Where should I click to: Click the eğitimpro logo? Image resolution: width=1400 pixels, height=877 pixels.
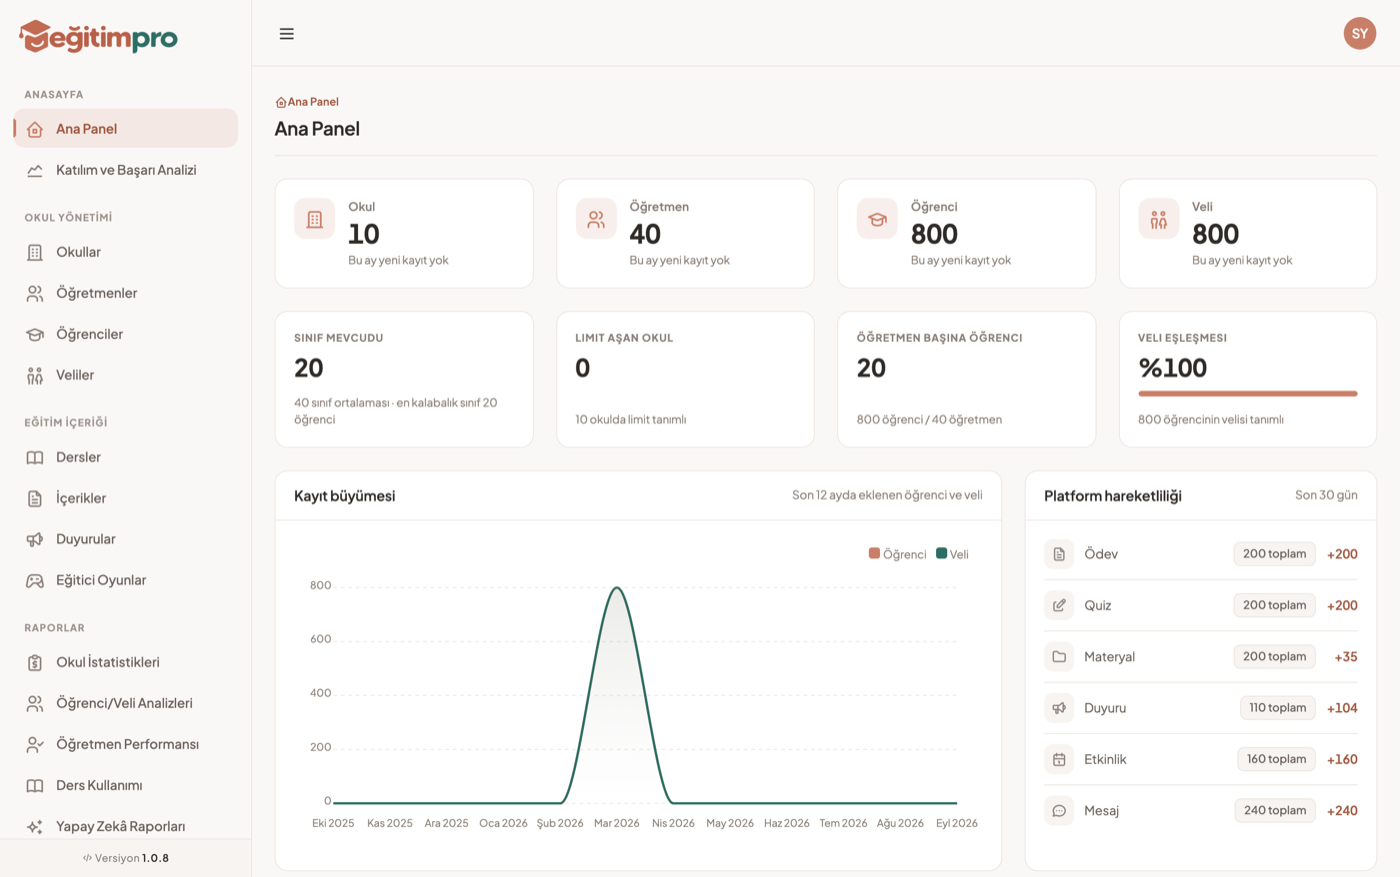click(x=98, y=37)
